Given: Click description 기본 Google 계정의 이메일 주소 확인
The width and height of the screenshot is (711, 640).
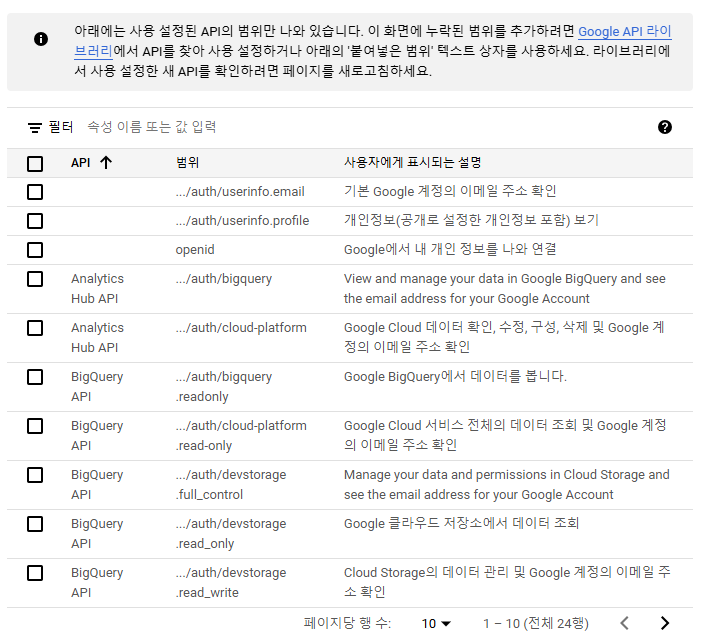Looking at the screenshot, I should click(450, 191).
